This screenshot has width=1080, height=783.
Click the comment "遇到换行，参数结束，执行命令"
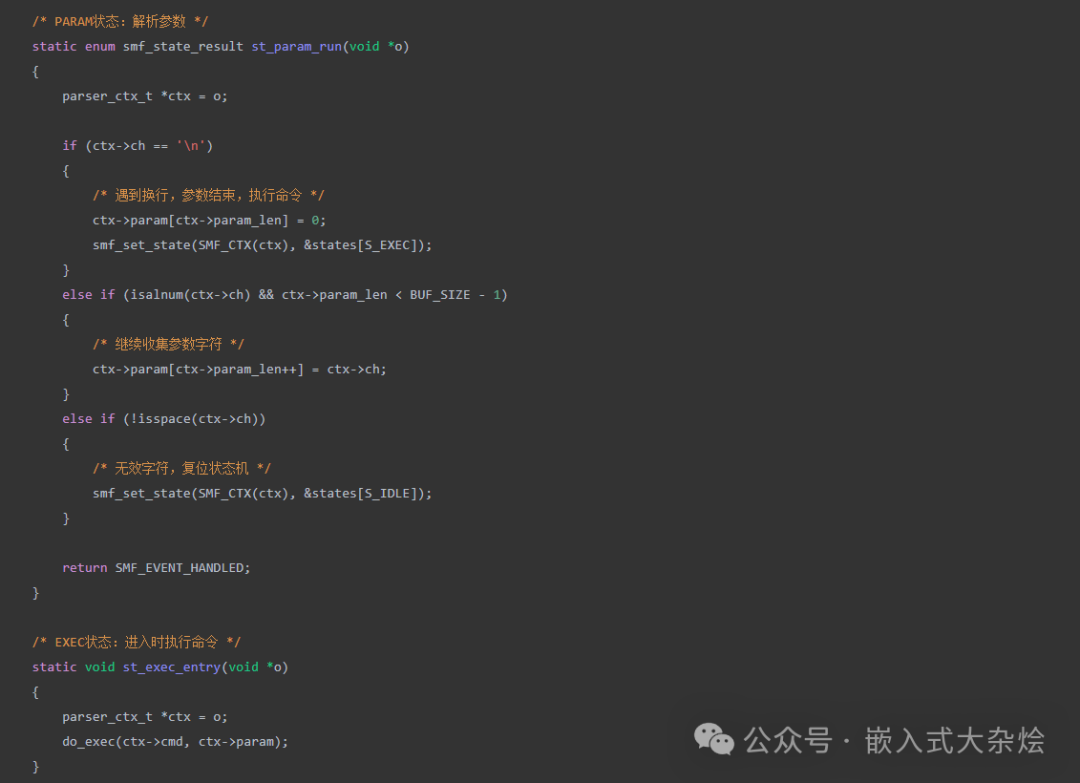click(208, 196)
